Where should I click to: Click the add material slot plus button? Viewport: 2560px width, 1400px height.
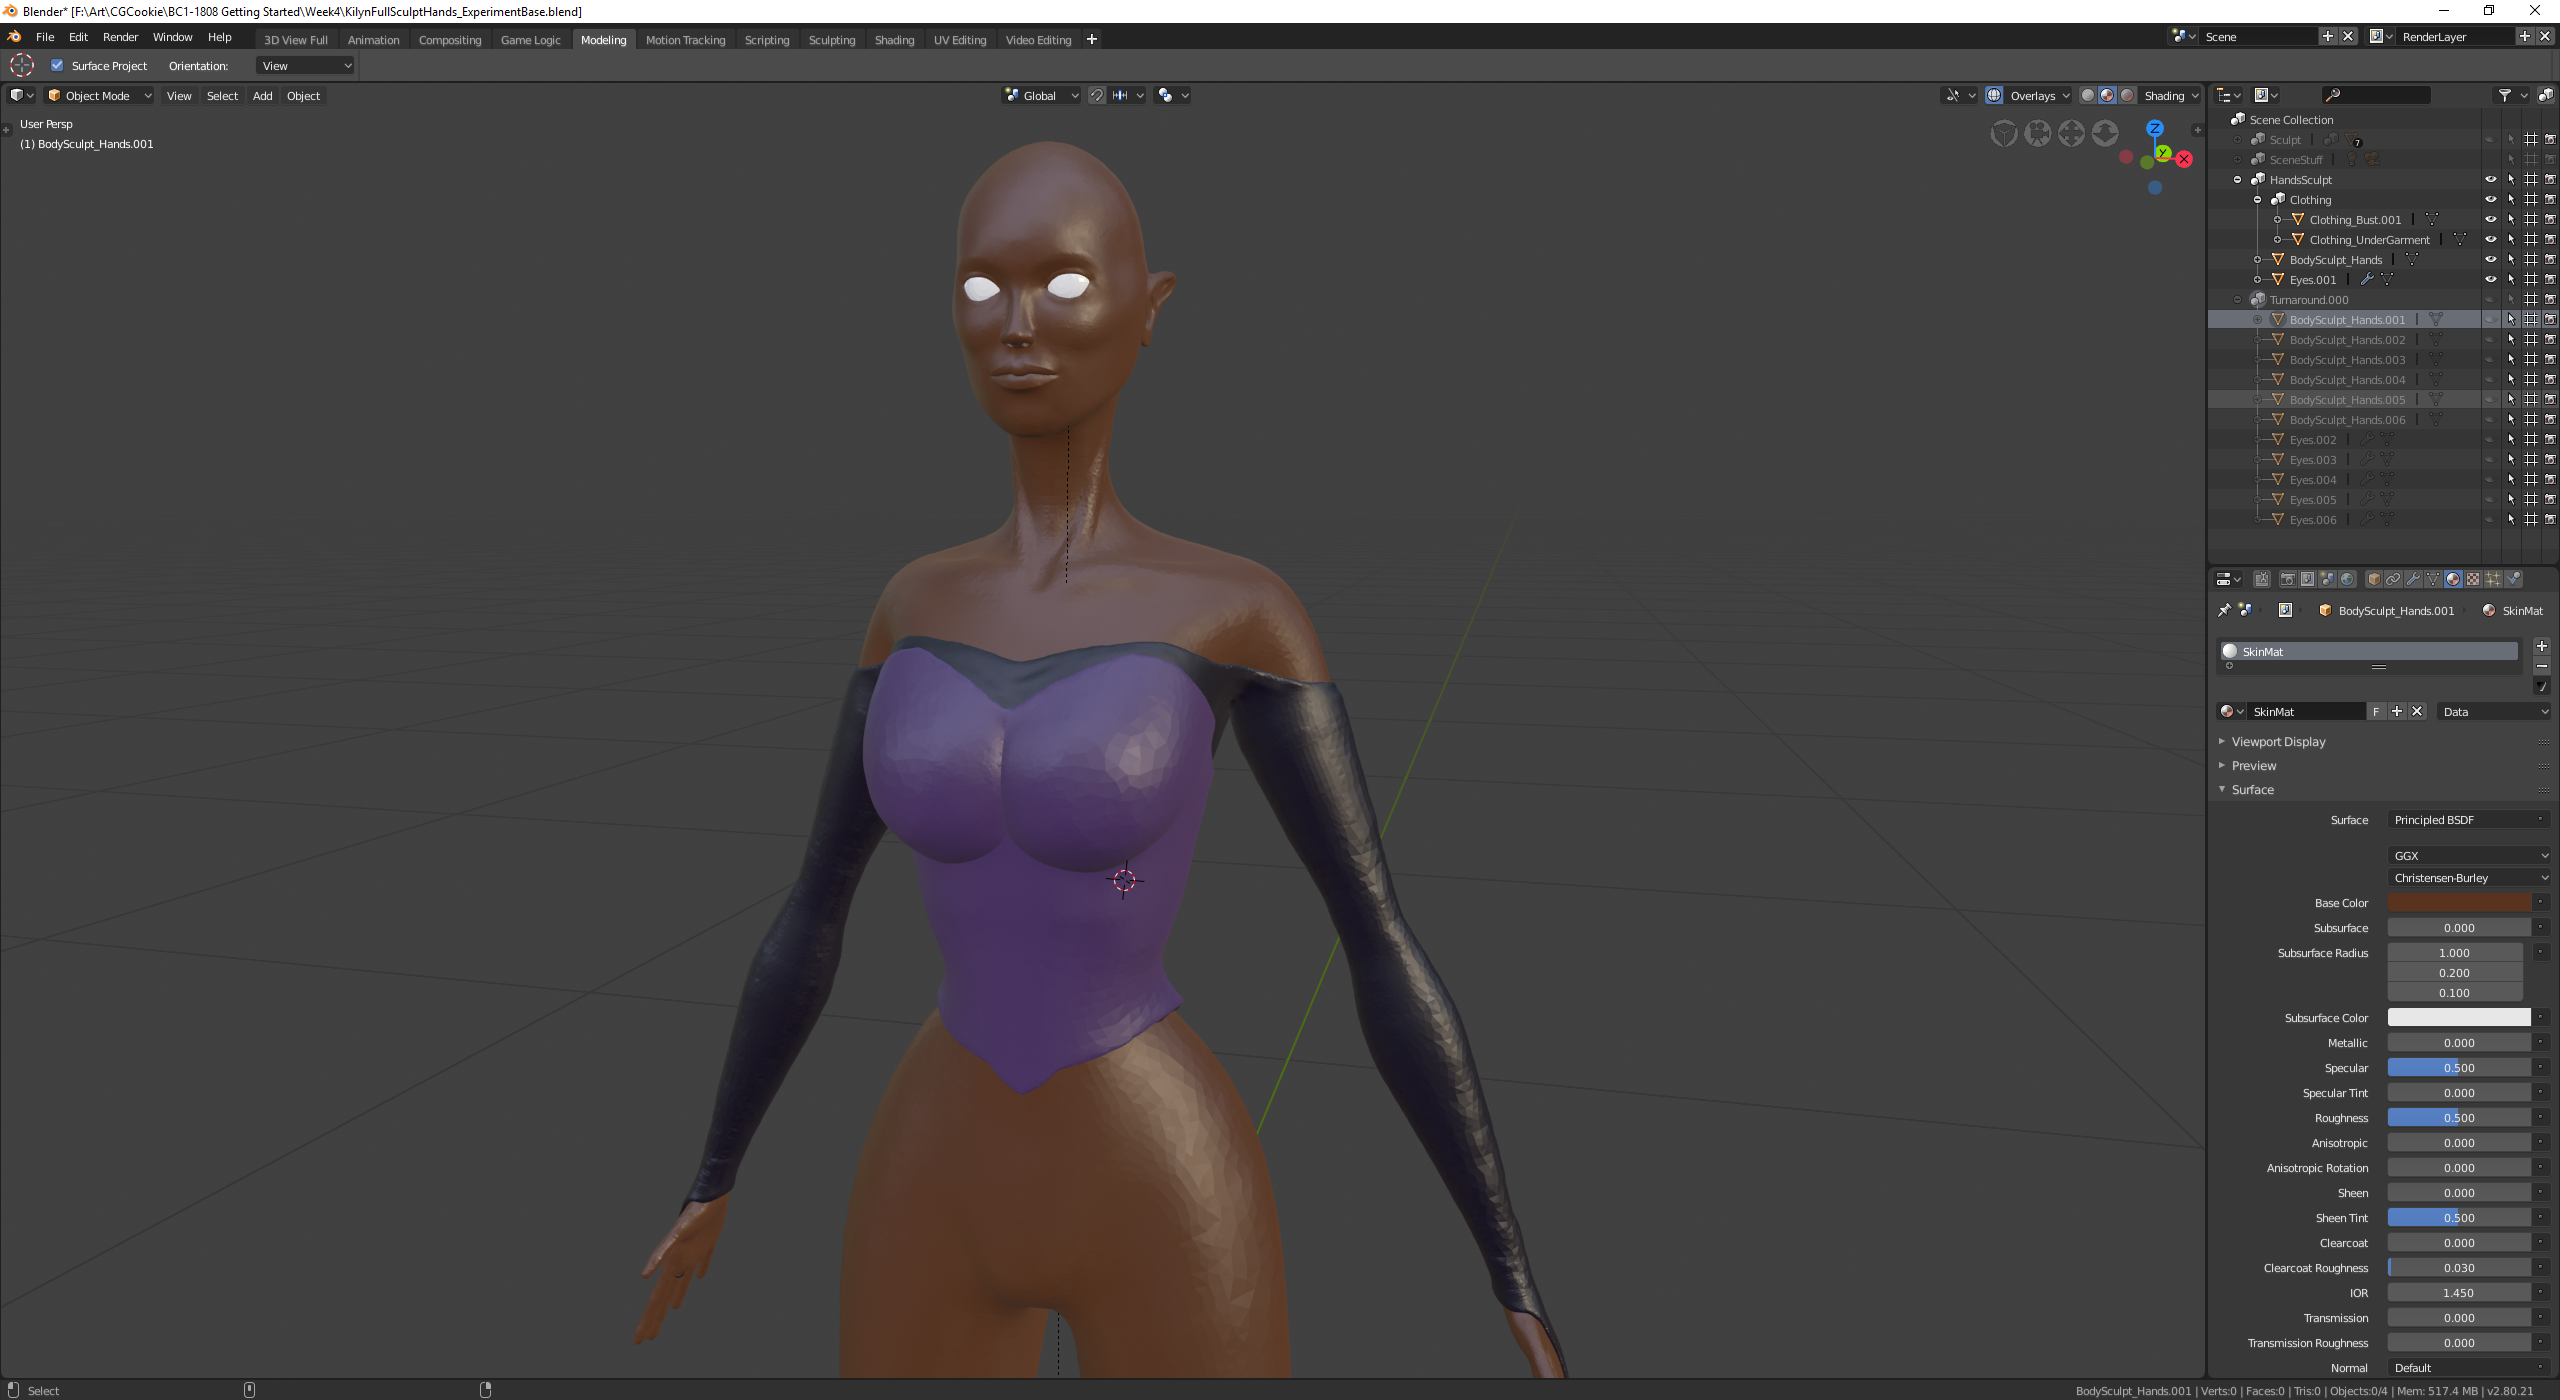(x=2541, y=646)
